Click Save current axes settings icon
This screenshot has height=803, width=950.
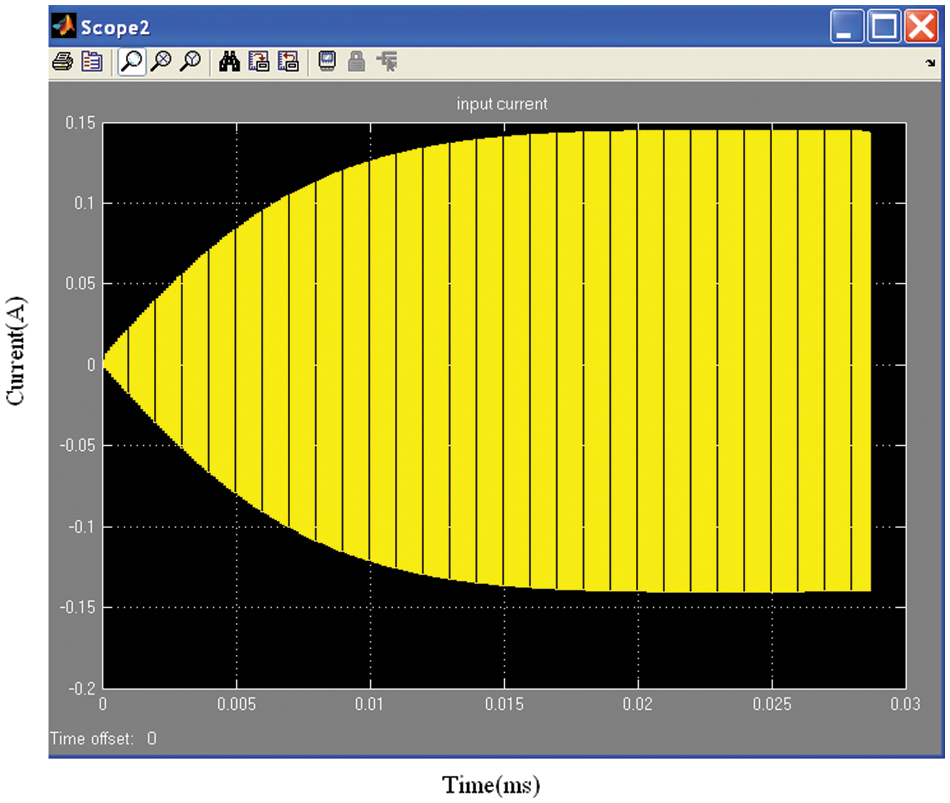pyautogui.click(x=259, y=62)
